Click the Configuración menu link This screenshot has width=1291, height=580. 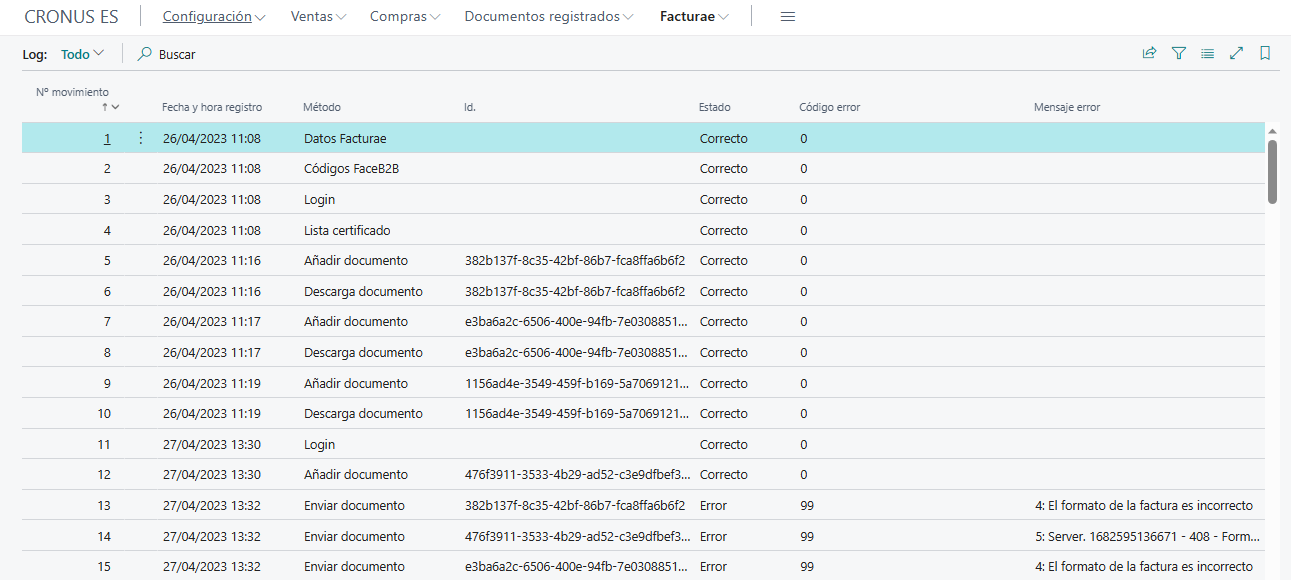(x=207, y=16)
